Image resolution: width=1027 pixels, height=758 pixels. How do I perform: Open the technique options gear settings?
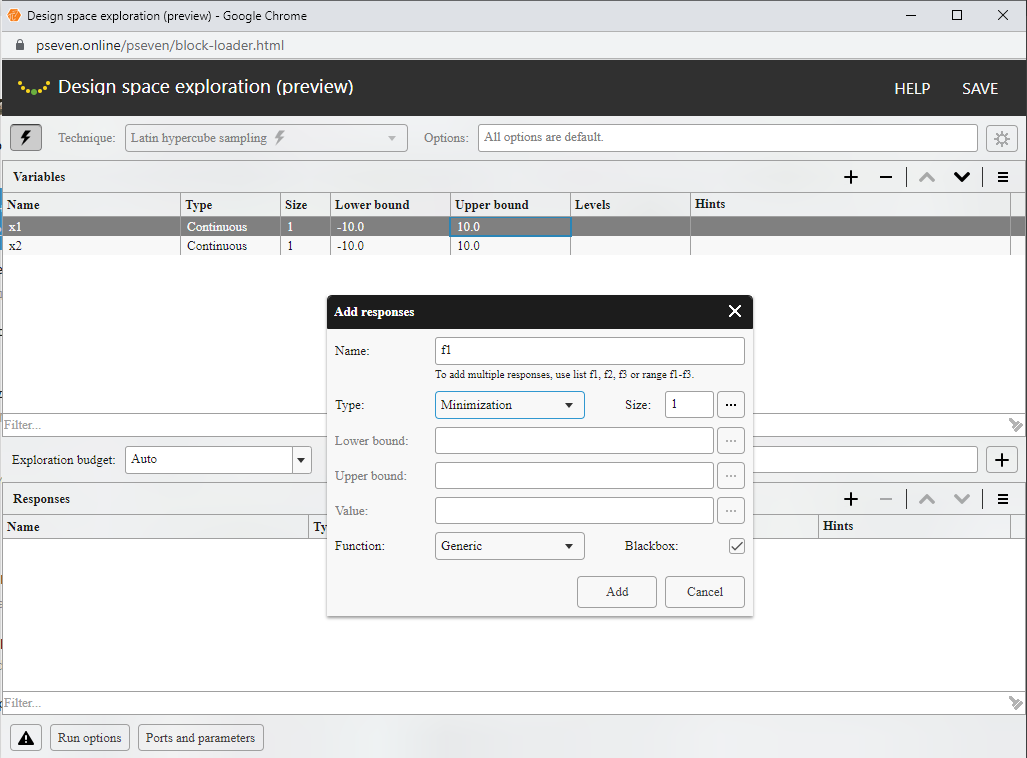[x=1001, y=138]
